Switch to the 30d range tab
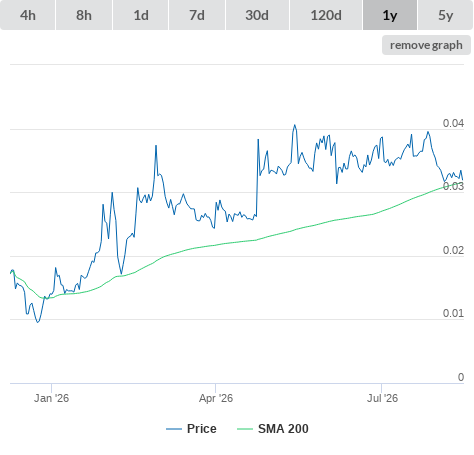Viewport: 474px width, 455px height. (x=257, y=15)
